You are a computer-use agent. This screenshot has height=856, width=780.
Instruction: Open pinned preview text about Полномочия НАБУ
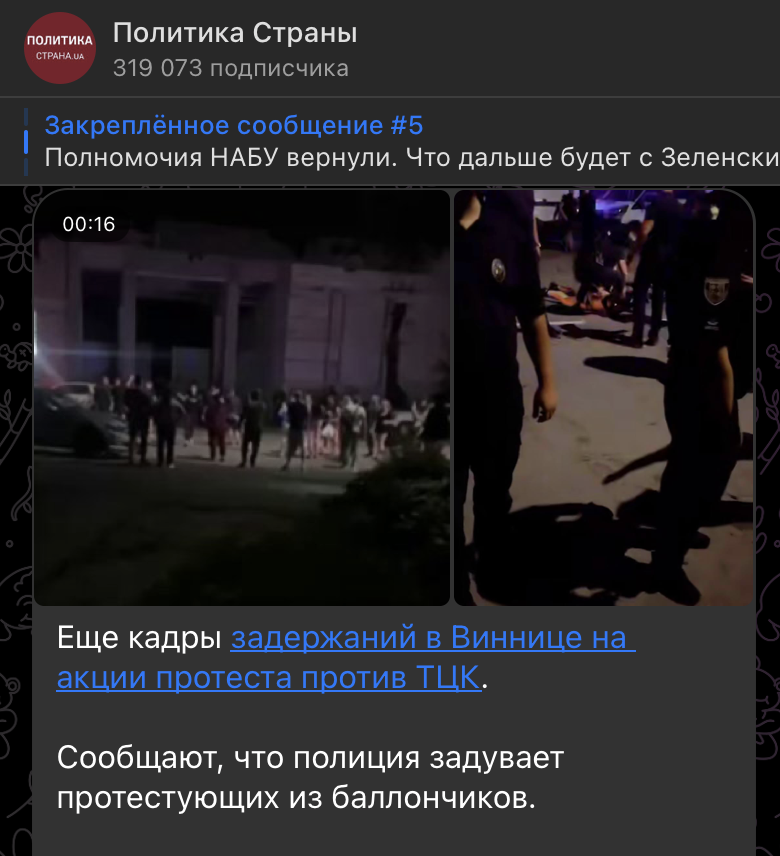412,158
